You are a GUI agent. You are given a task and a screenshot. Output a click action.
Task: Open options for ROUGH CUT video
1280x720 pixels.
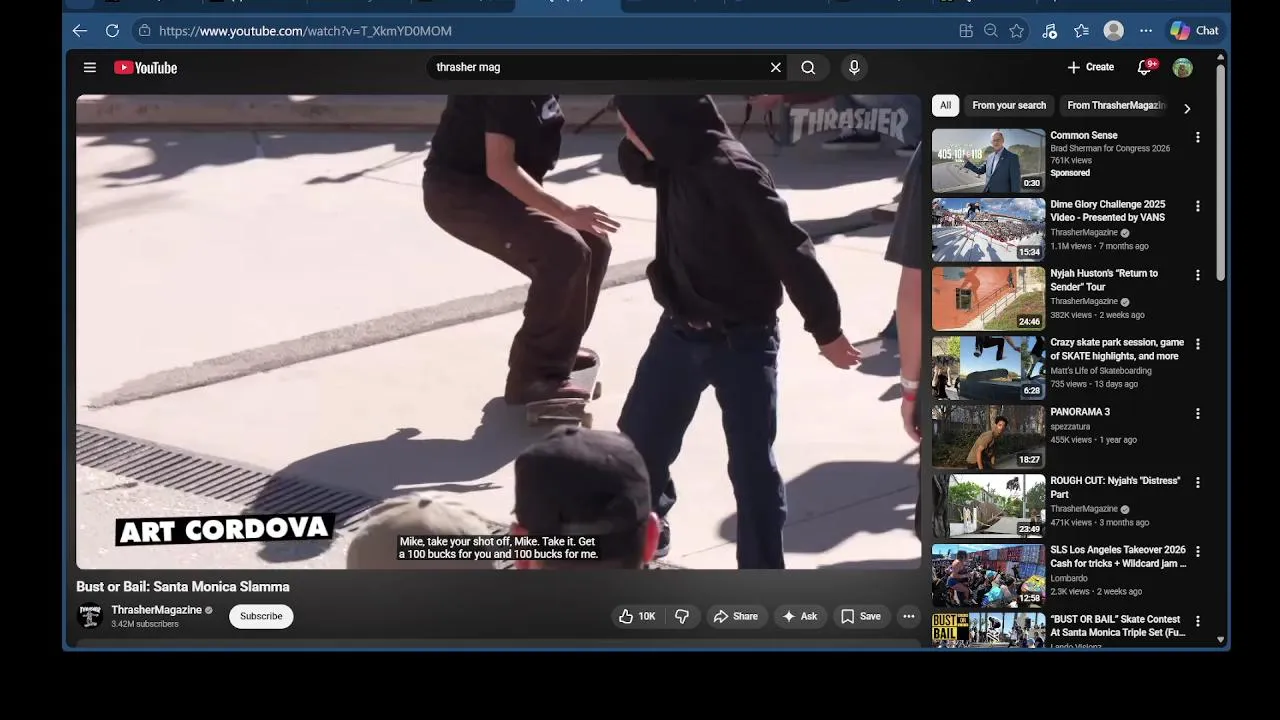[x=1197, y=482]
